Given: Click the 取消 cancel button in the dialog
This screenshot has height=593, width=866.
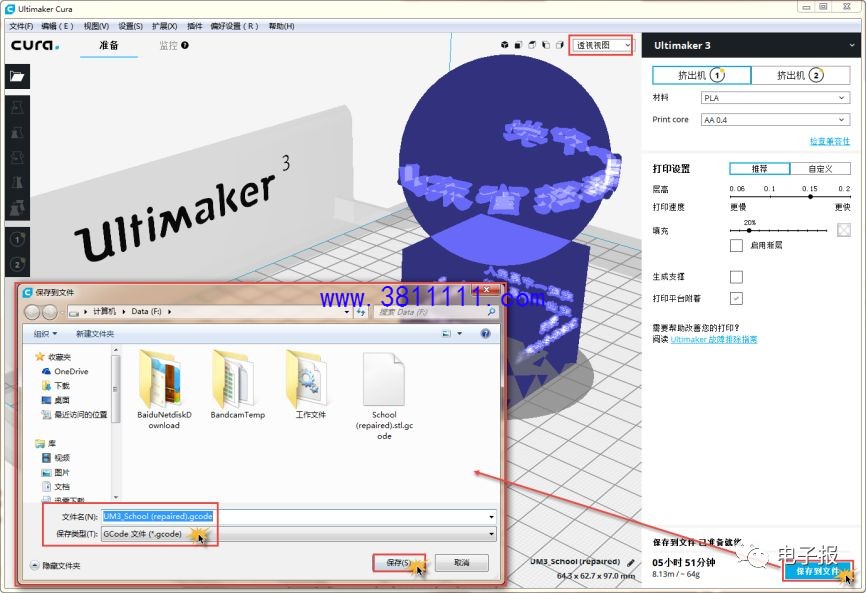Looking at the screenshot, I should [x=462, y=563].
